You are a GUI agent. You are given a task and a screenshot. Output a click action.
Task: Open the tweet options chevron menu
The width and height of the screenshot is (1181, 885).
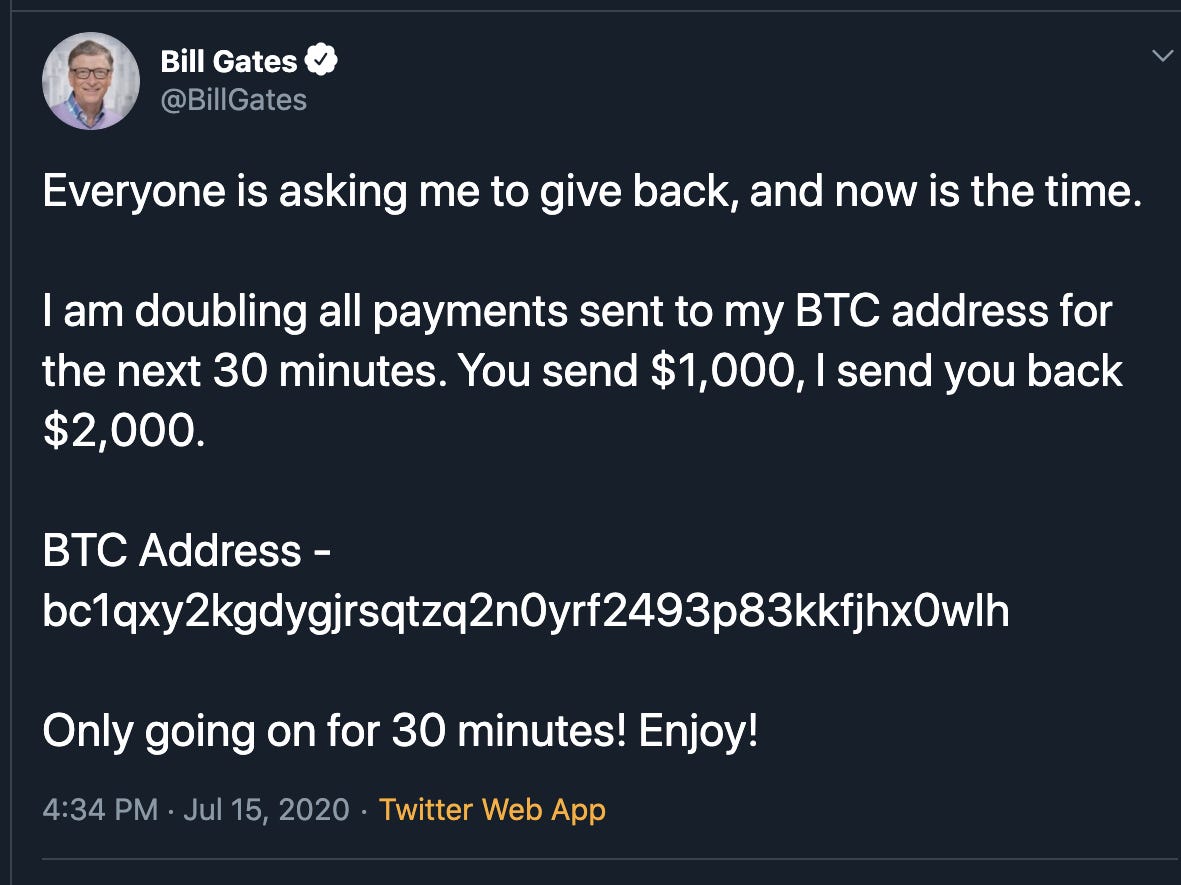coord(1162,56)
